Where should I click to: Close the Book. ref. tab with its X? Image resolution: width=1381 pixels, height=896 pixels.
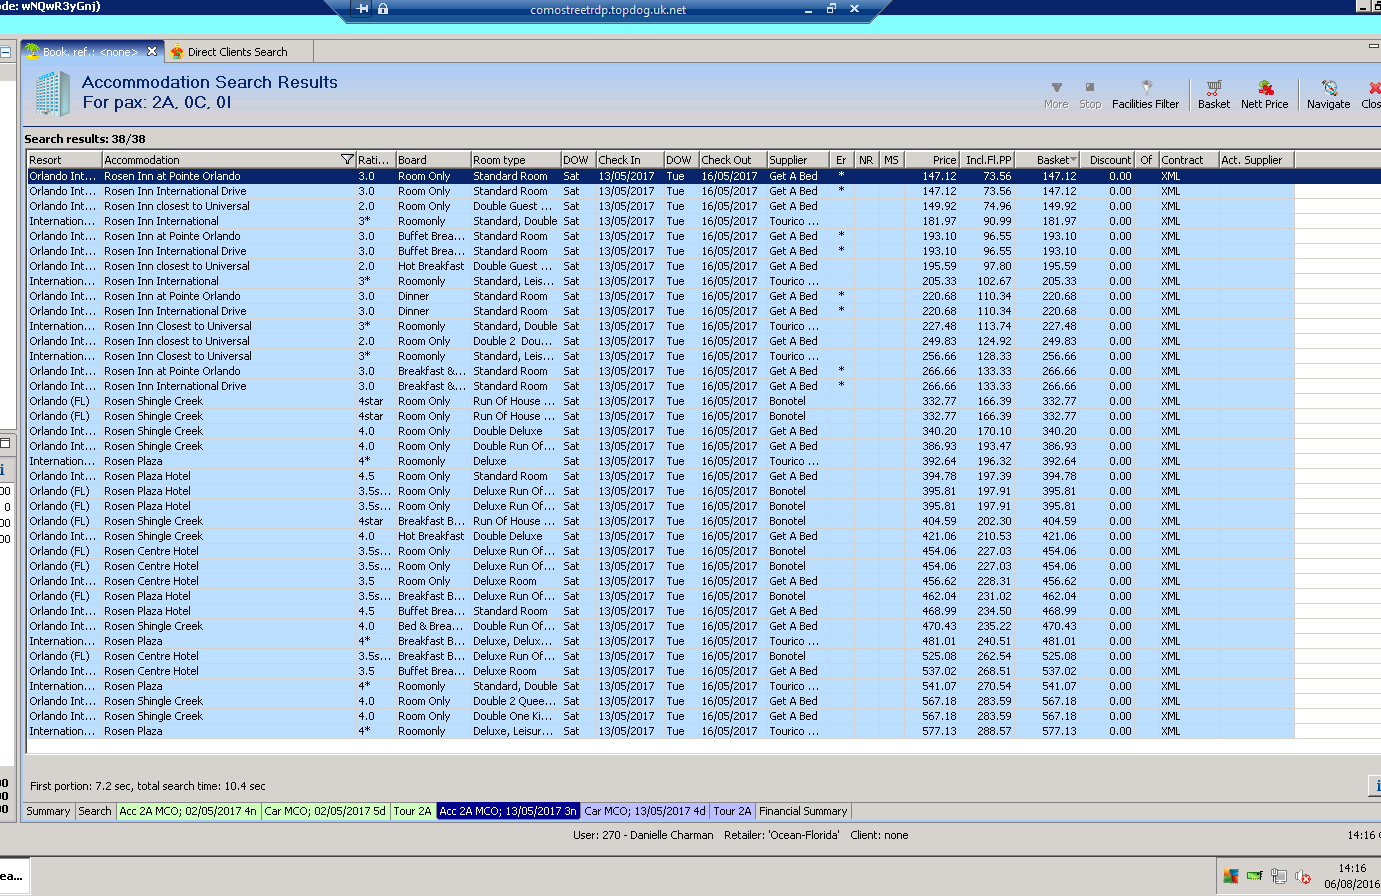[152, 51]
